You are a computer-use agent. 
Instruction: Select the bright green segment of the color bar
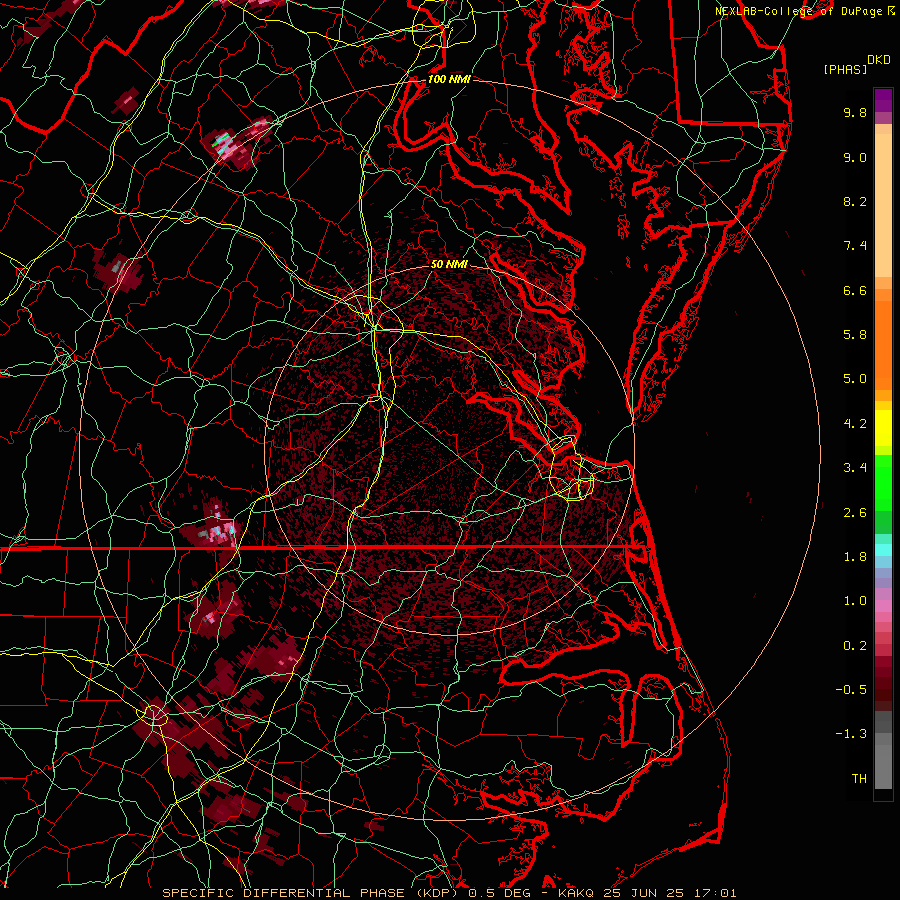(883, 482)
